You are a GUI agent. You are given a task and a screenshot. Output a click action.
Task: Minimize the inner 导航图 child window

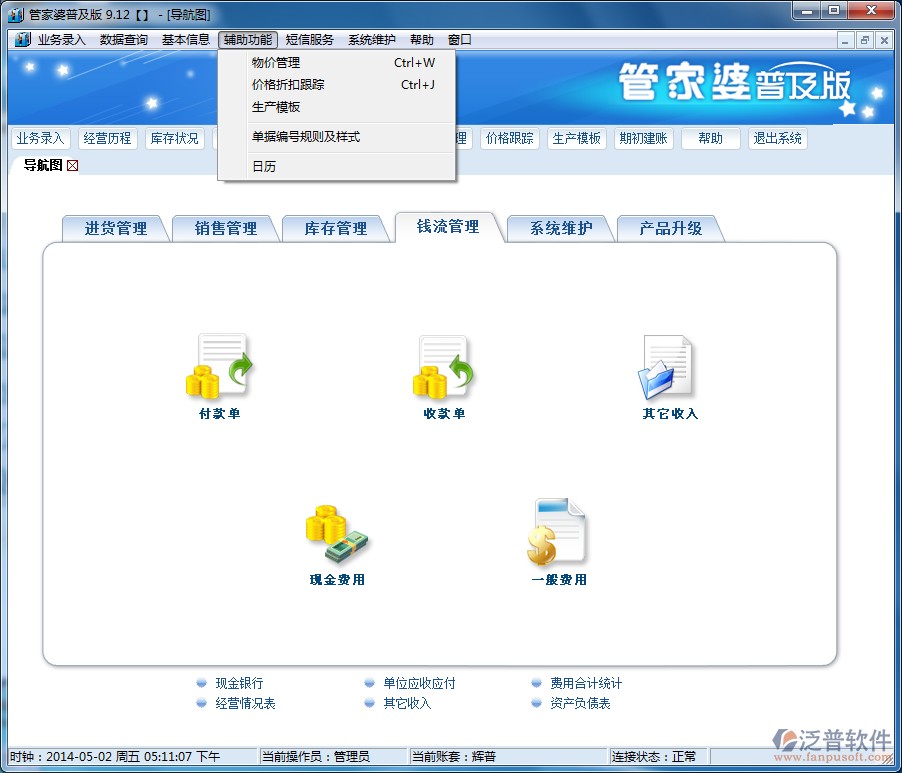click(x=844, y=40)
